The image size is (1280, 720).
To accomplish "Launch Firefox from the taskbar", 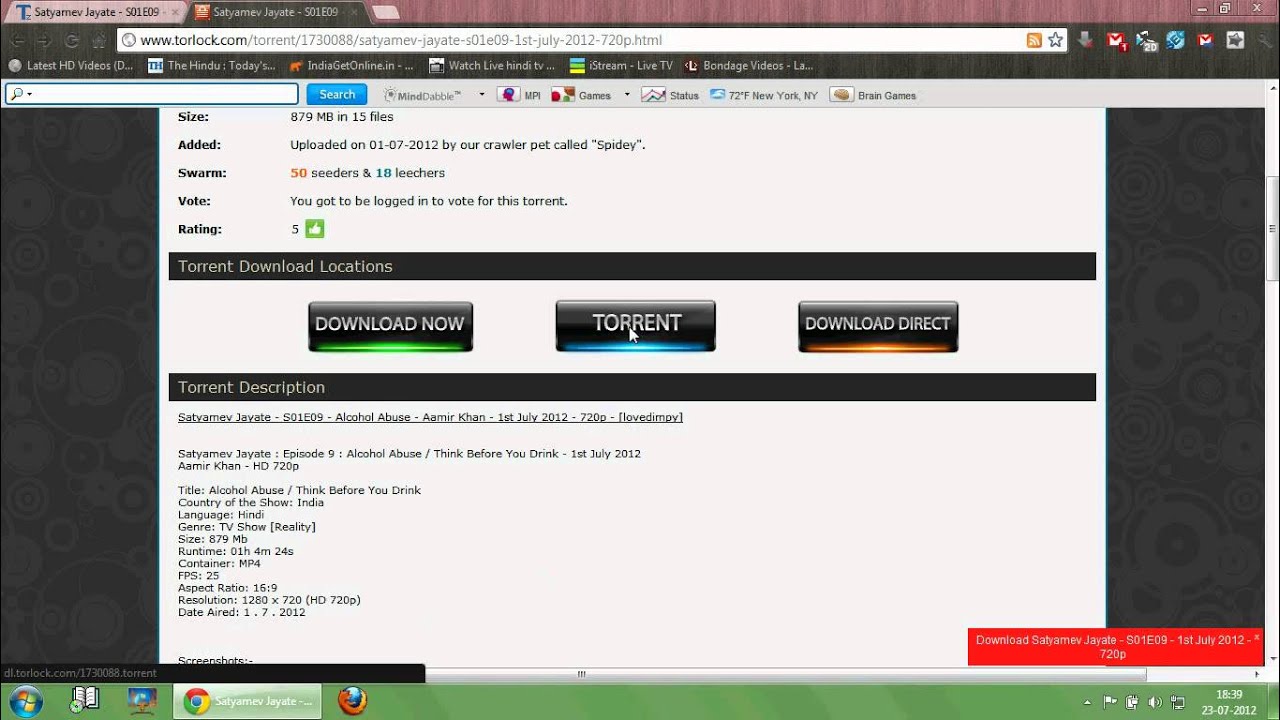I will (351, 700).
